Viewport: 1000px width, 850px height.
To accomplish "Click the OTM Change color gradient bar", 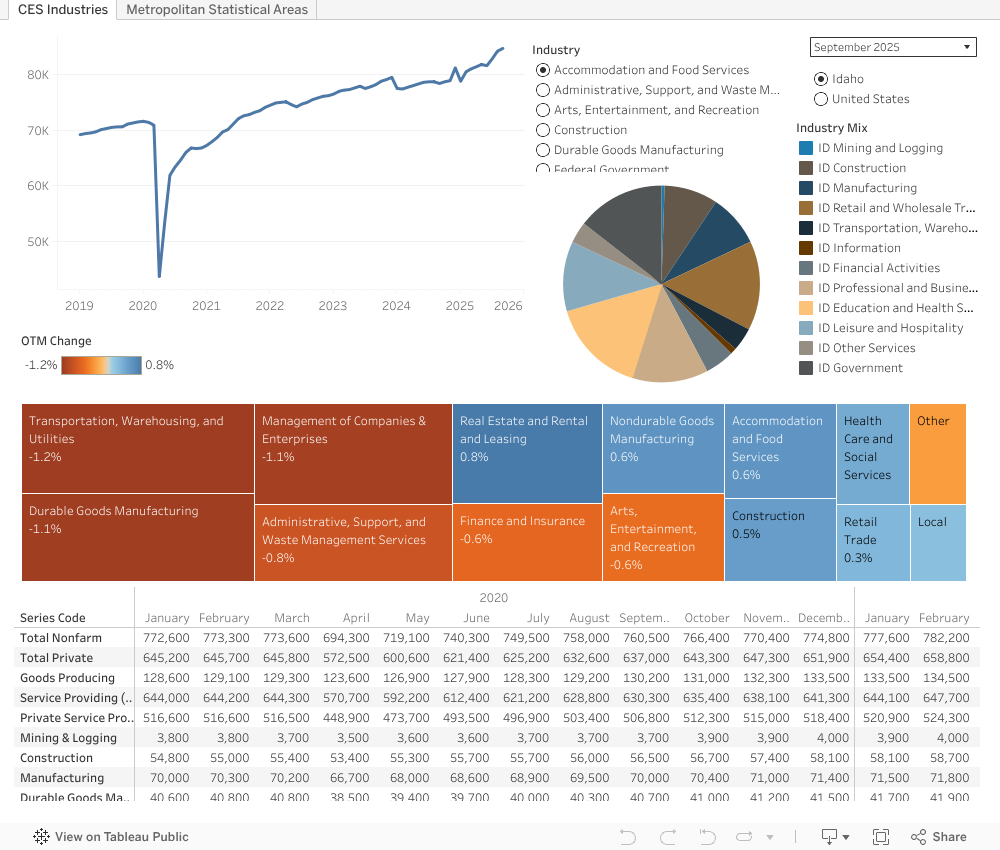I will 101,365.
